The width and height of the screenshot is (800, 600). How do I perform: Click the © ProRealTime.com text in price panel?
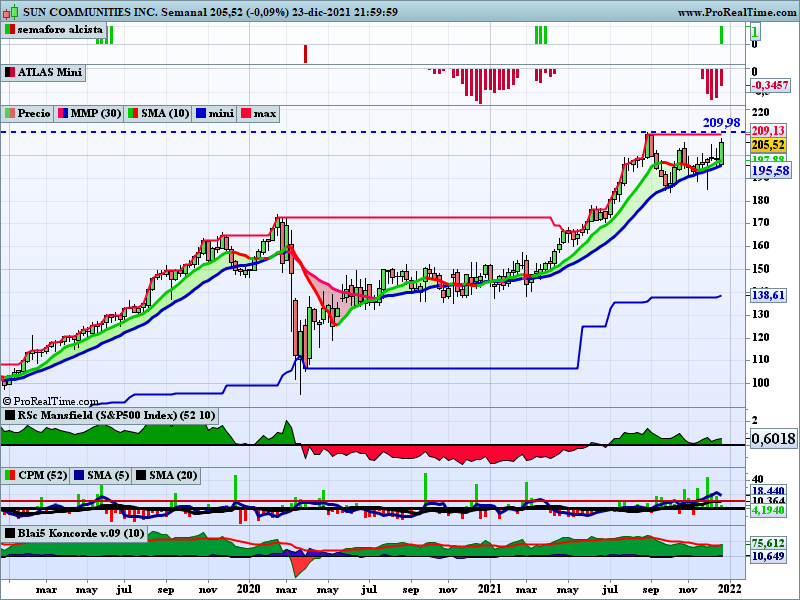(x=51, y=402)
